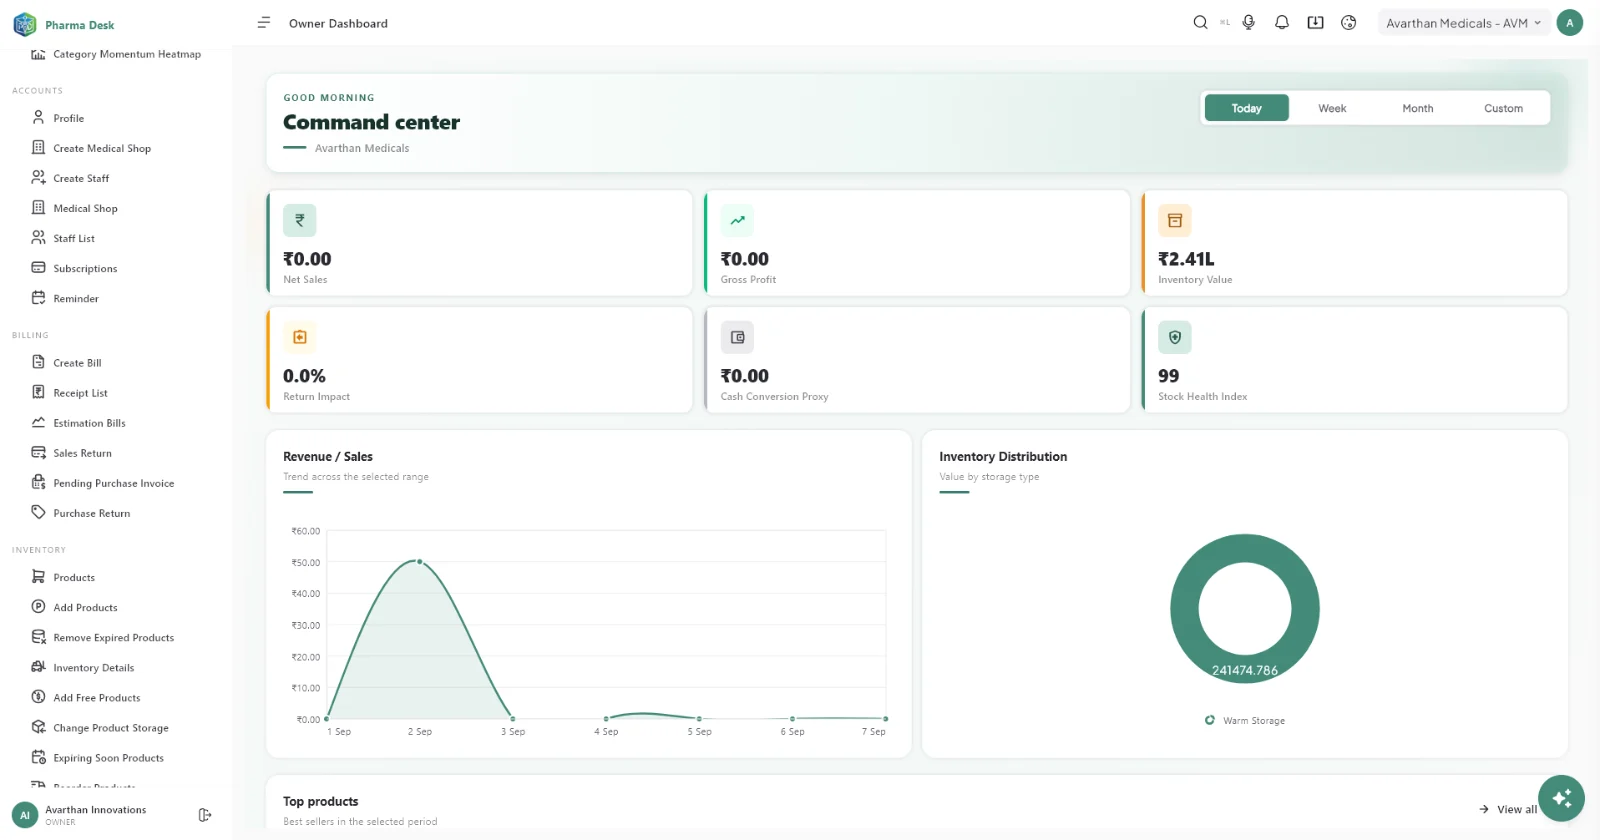
Task: Click the Stock Health Index shield icon
Action: coord(1175,337)
